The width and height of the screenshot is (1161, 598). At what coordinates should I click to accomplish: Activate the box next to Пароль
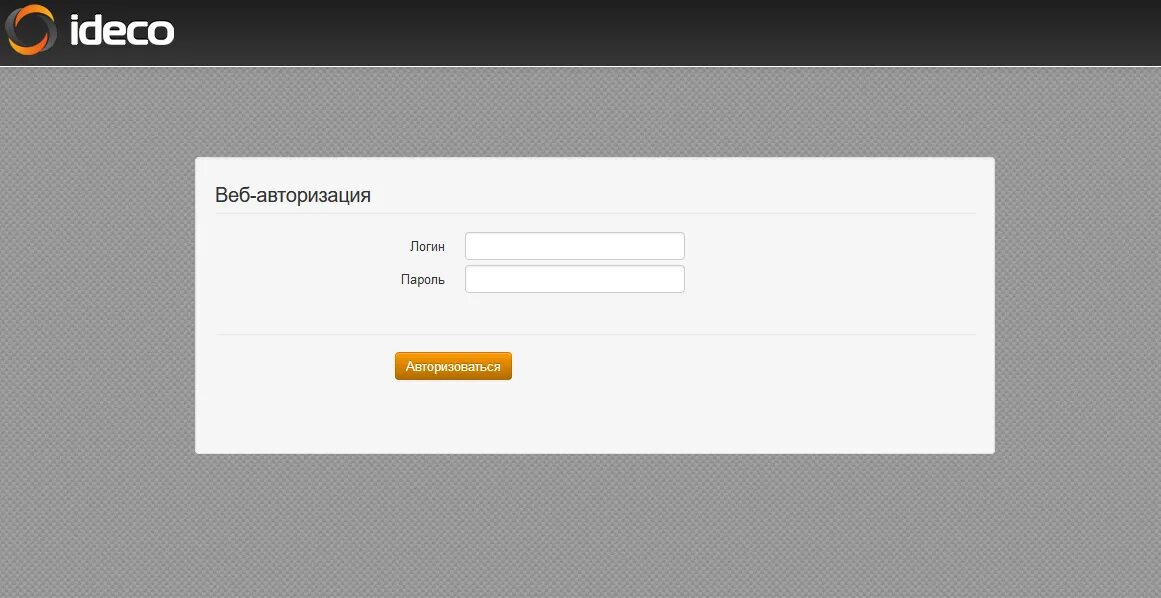tap(575, 279)
